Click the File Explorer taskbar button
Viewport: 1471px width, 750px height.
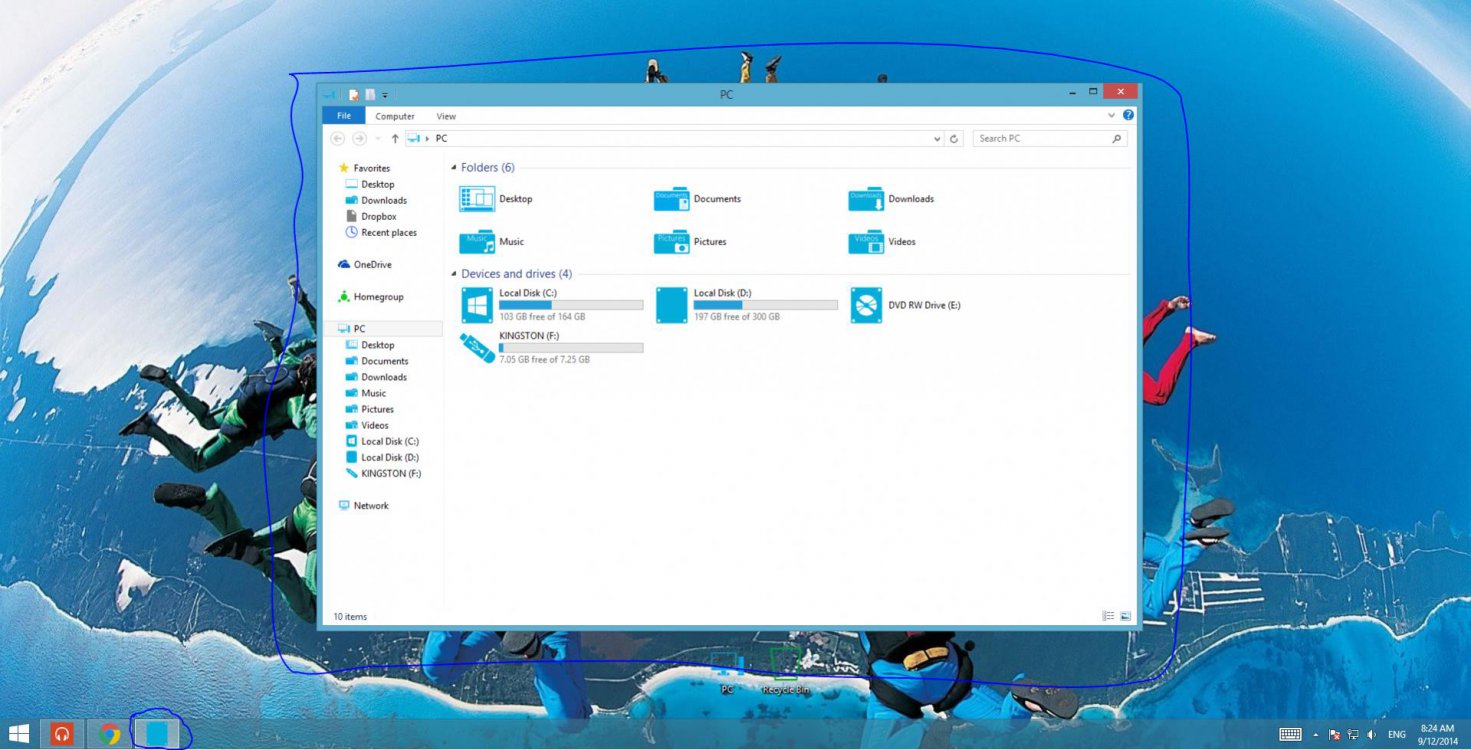tap(157, 734)
